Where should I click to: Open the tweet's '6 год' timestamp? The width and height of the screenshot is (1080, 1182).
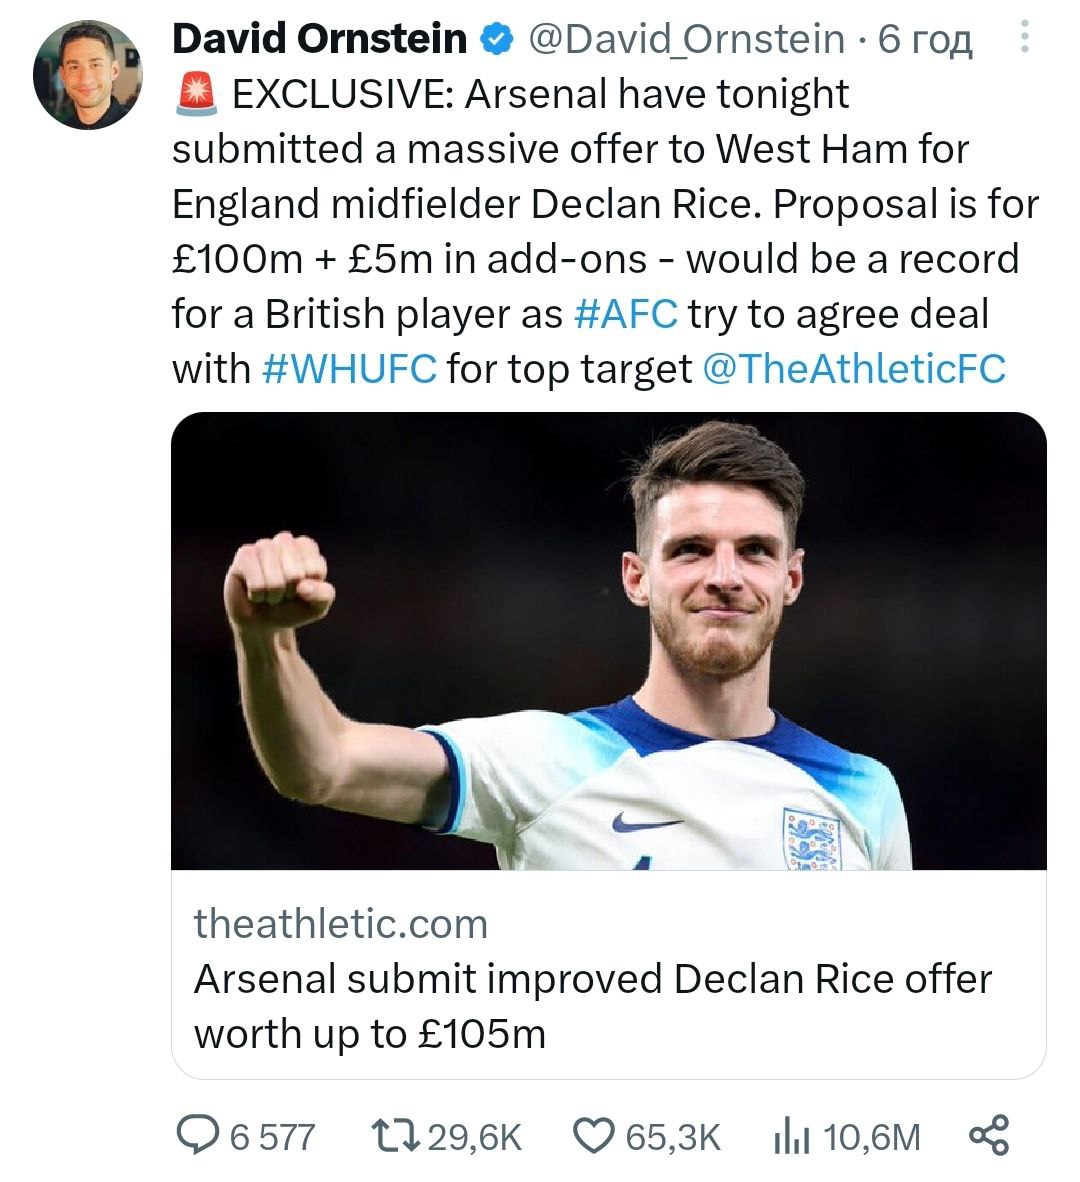(924, 39)
